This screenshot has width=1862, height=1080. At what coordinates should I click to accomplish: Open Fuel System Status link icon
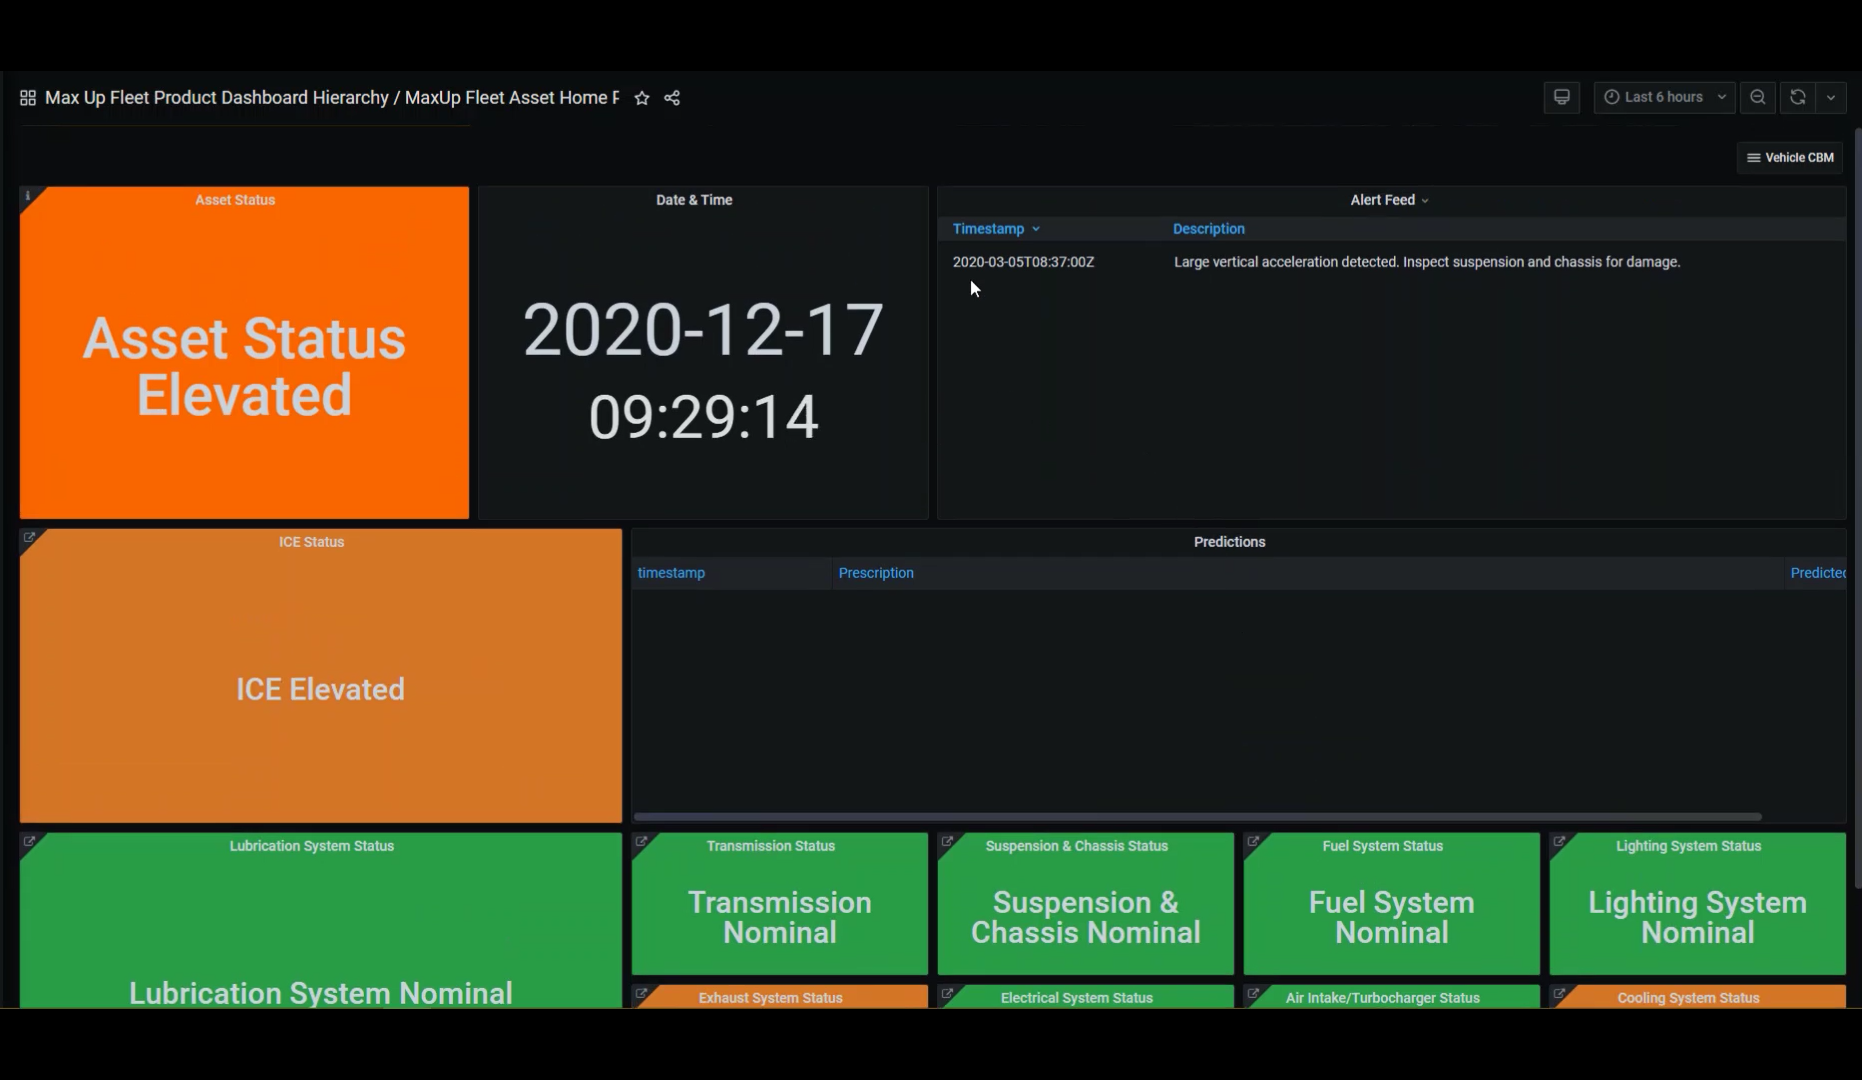[1253, 842]
